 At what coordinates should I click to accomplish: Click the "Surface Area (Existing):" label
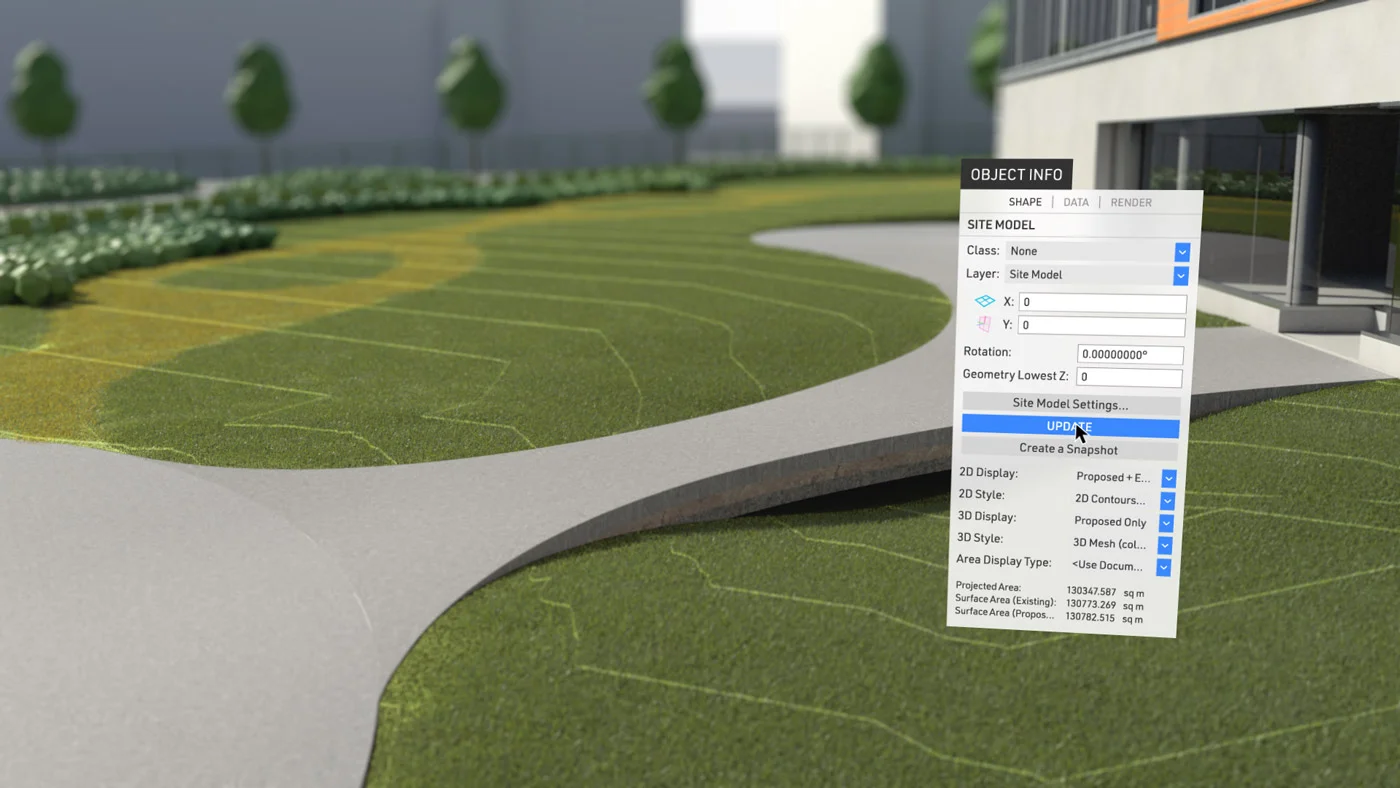(x=1005, y=600)
